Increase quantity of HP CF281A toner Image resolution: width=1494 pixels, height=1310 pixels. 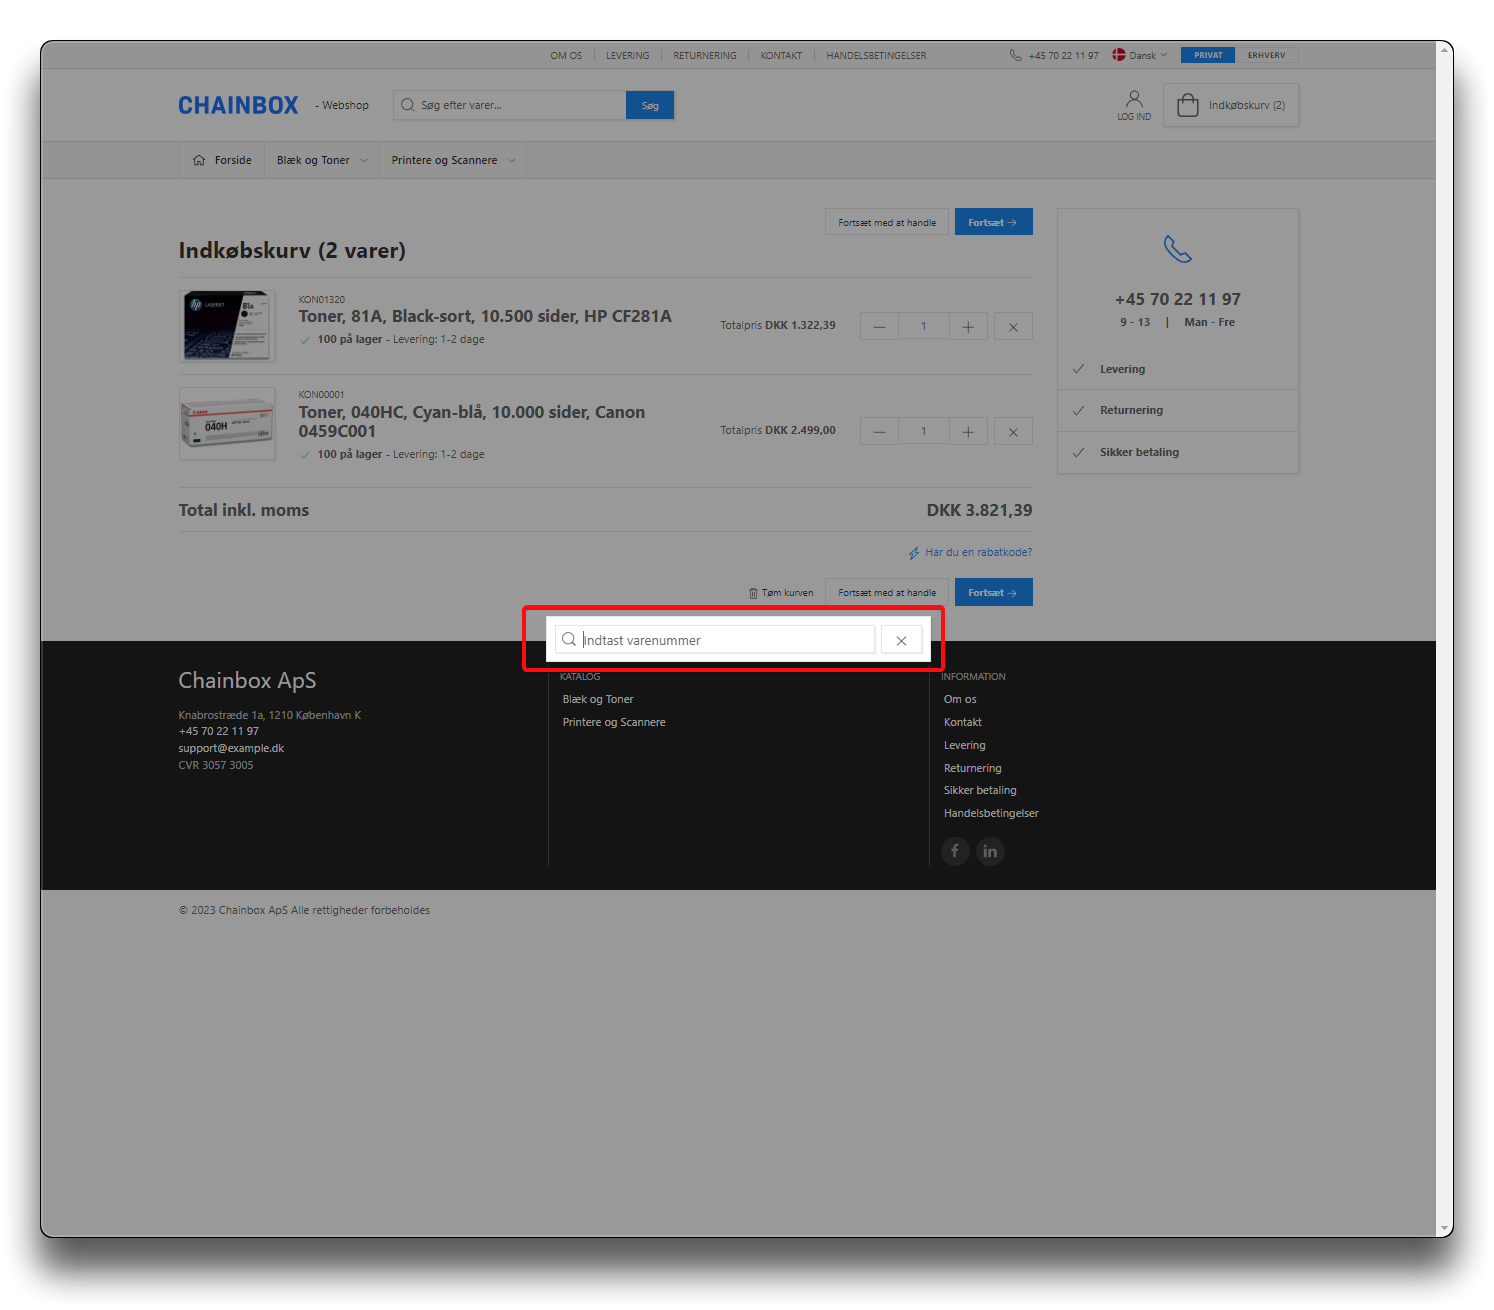(968, 327)
